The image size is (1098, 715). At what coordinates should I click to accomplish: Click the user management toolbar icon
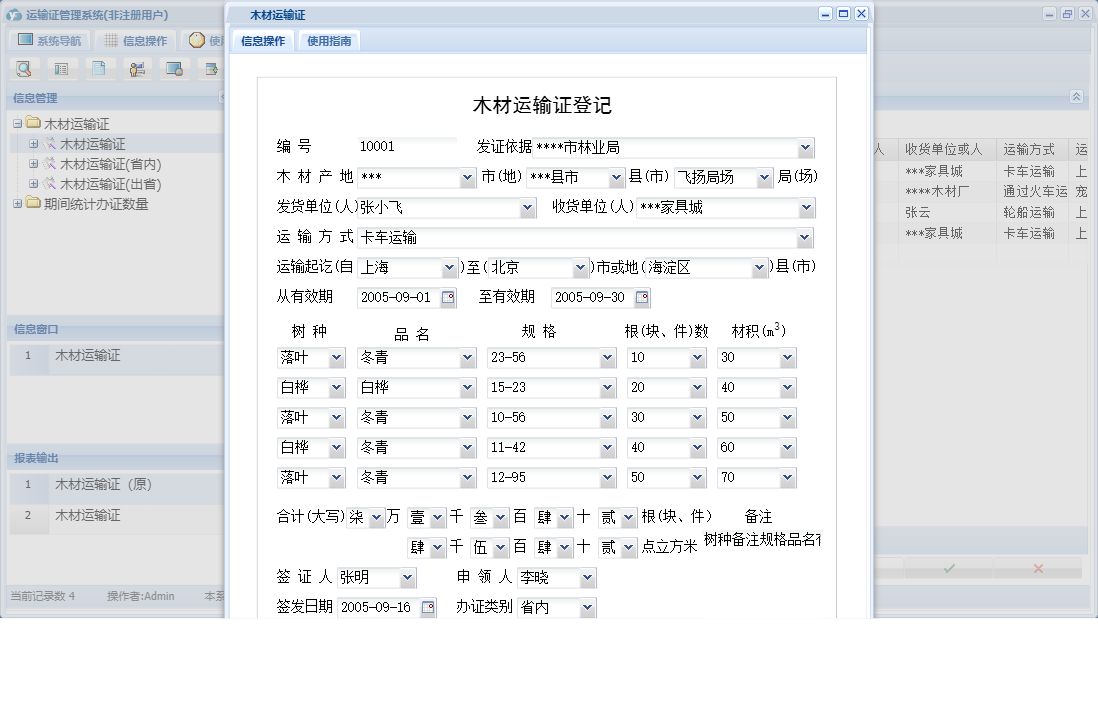(x=138, y=68)
